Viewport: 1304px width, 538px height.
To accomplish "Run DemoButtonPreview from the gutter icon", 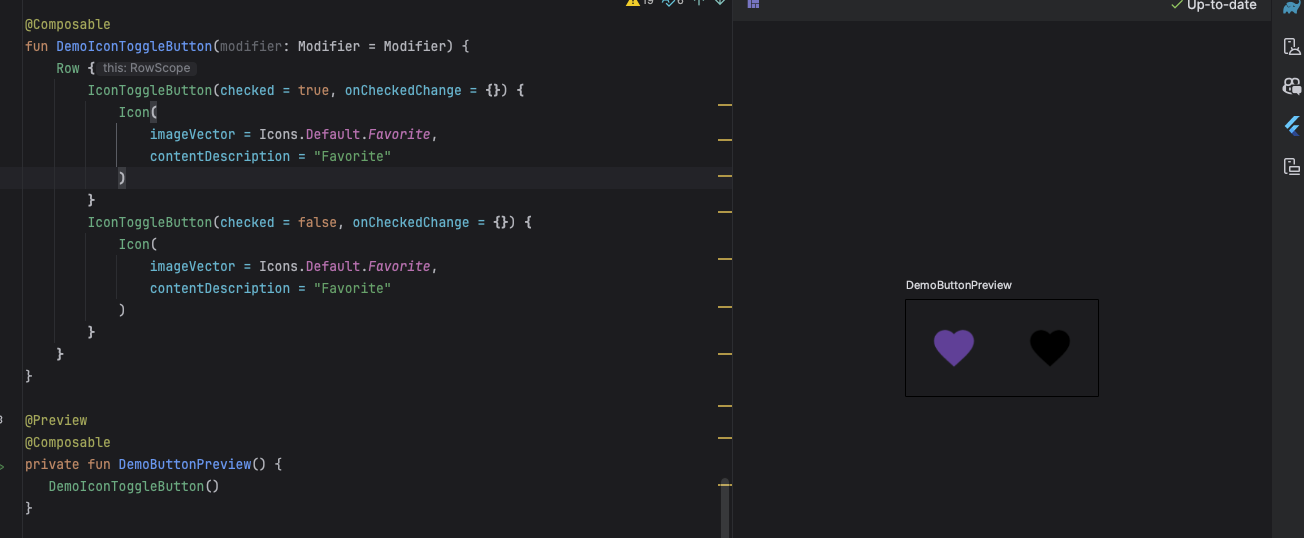I will click(x=3, y=465).
